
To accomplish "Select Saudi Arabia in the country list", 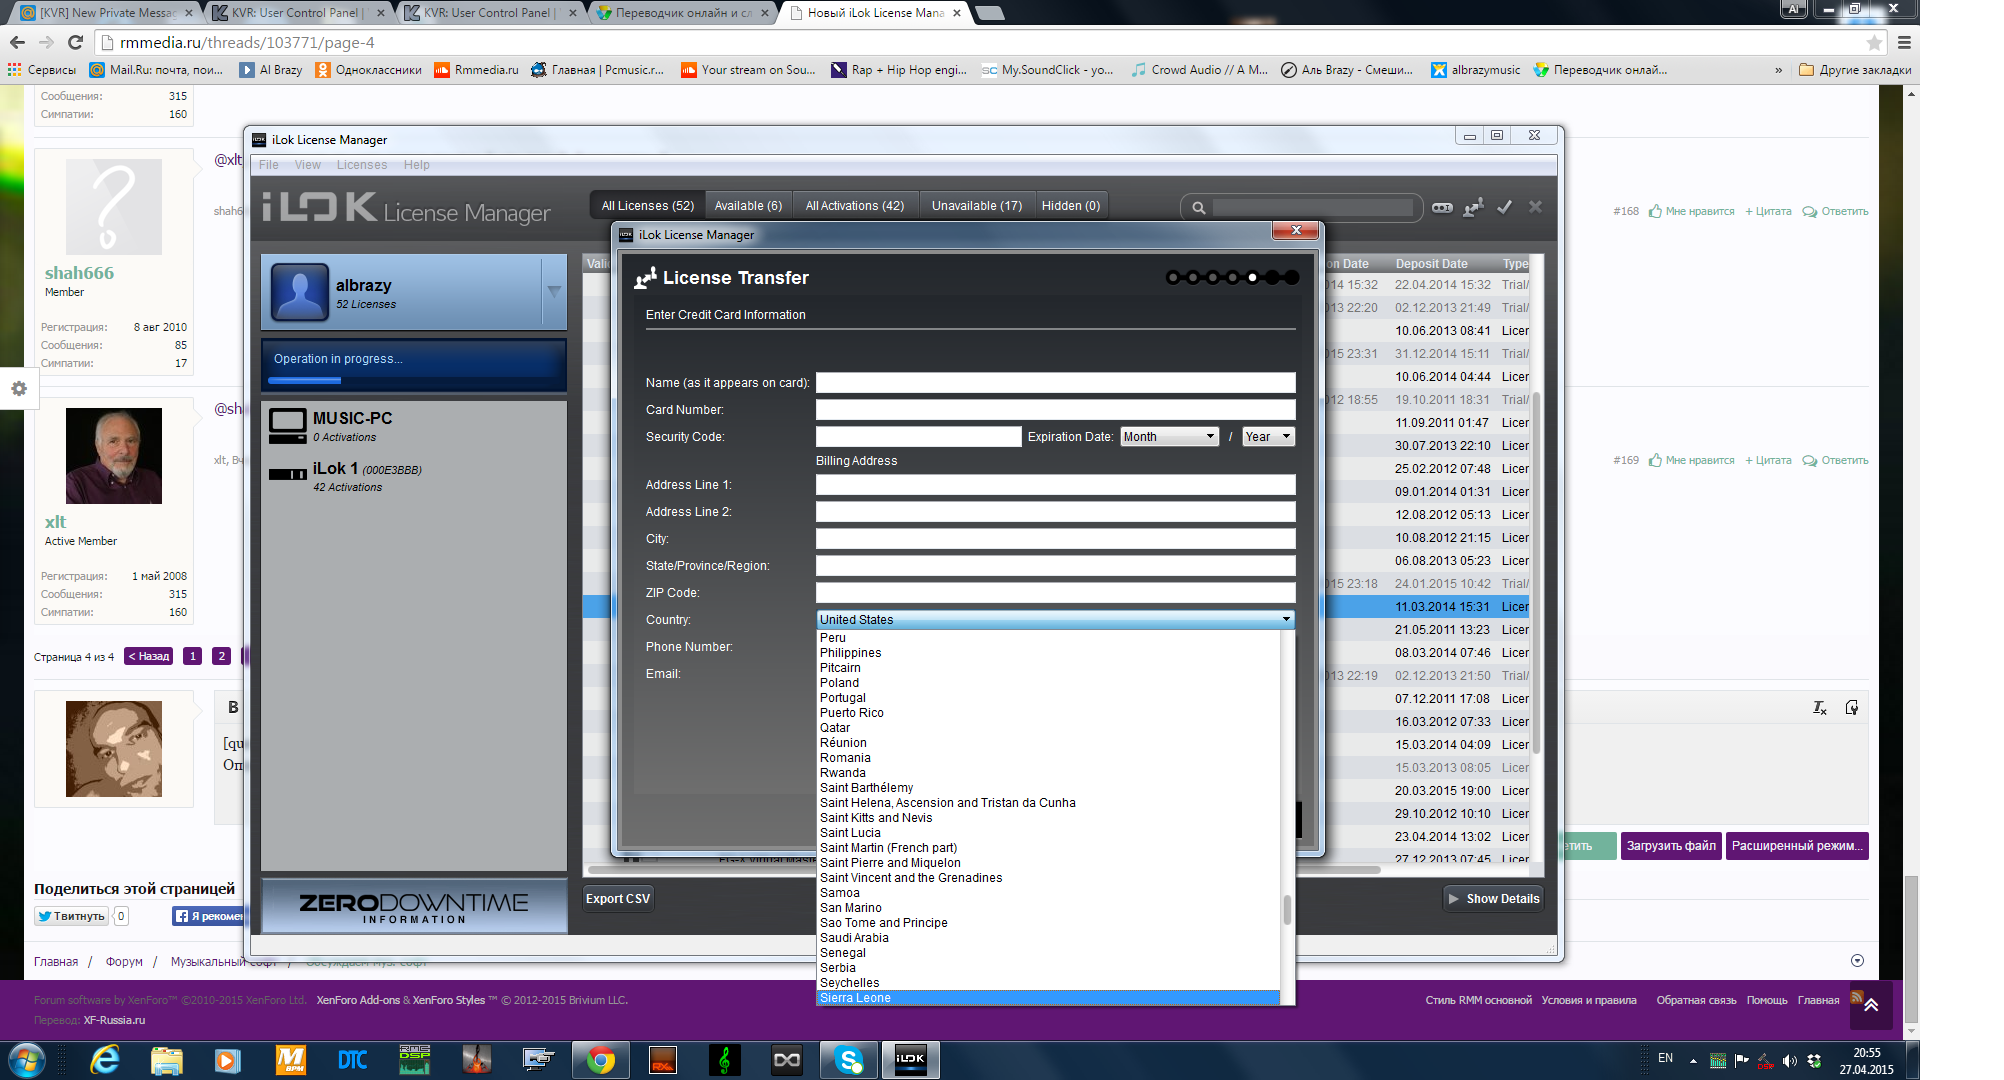I will point(1048,938).
